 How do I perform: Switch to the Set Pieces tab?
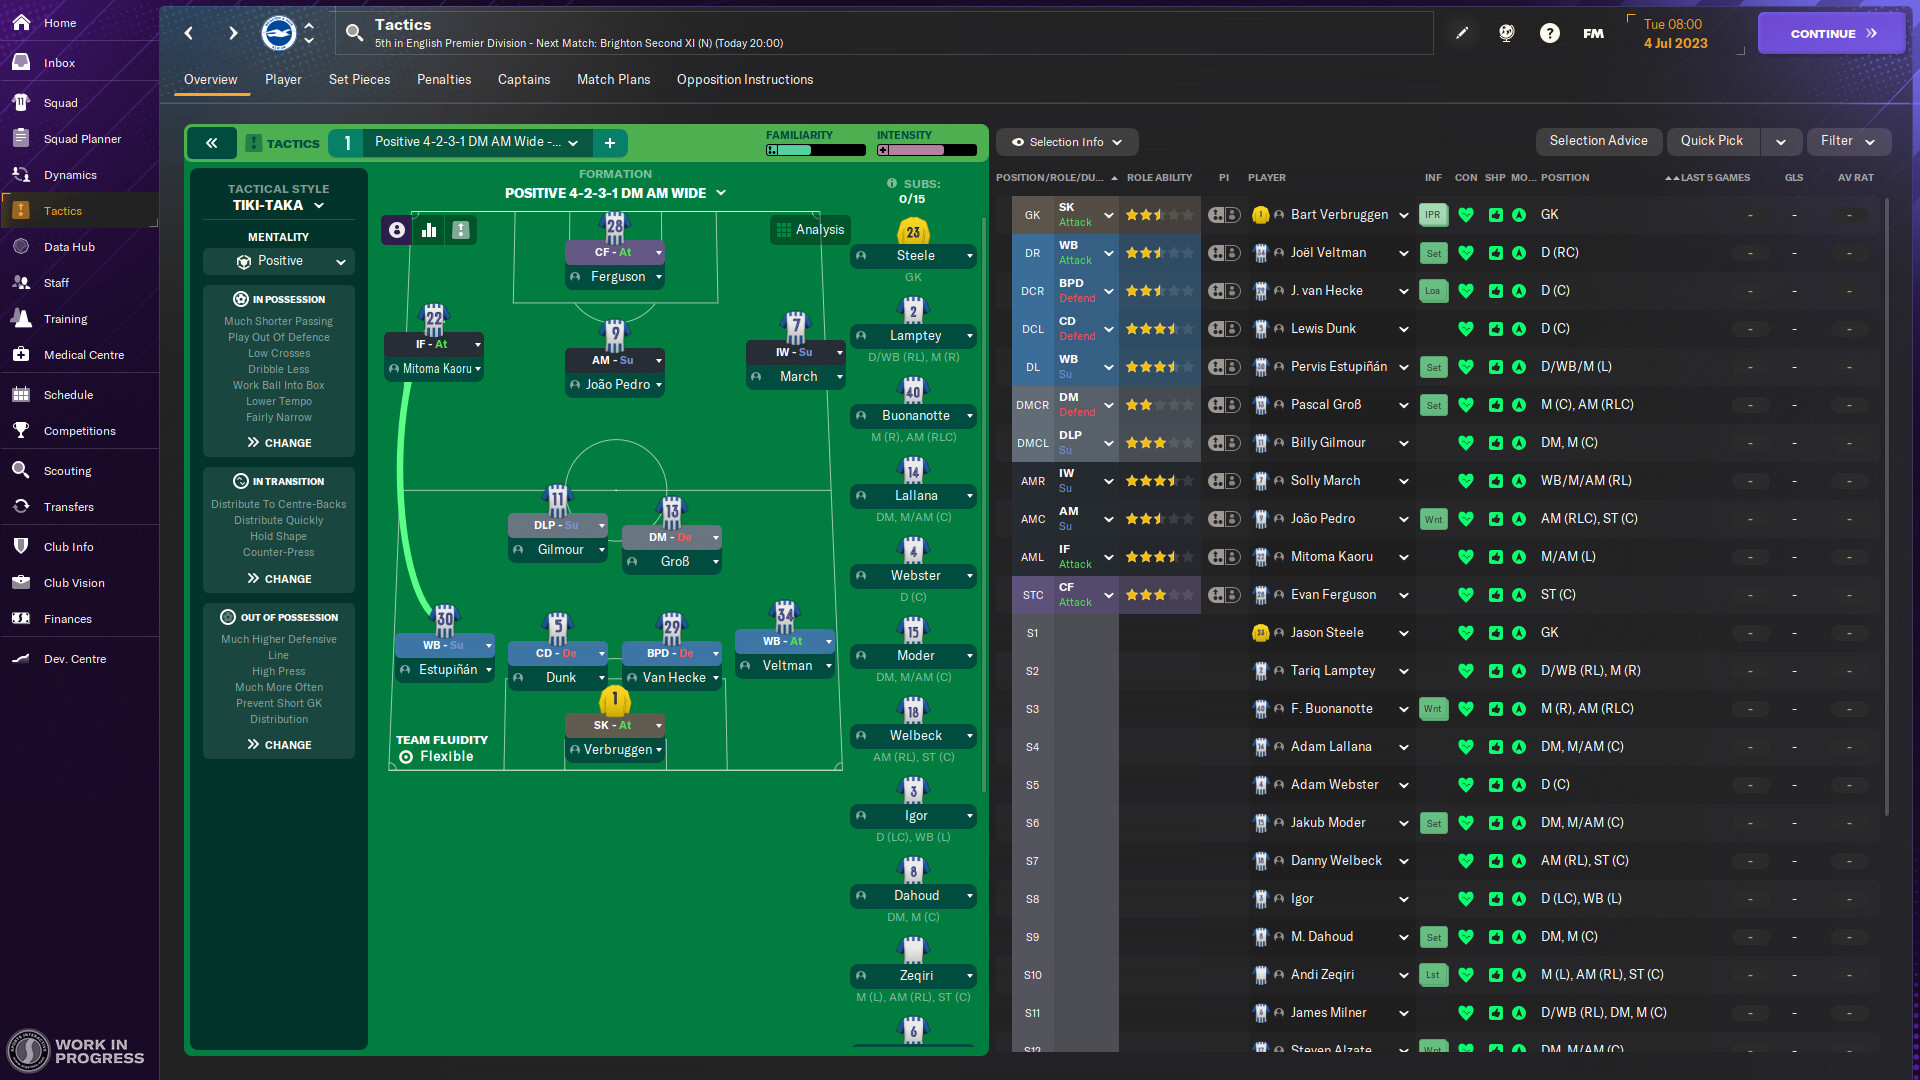point(357,79)
